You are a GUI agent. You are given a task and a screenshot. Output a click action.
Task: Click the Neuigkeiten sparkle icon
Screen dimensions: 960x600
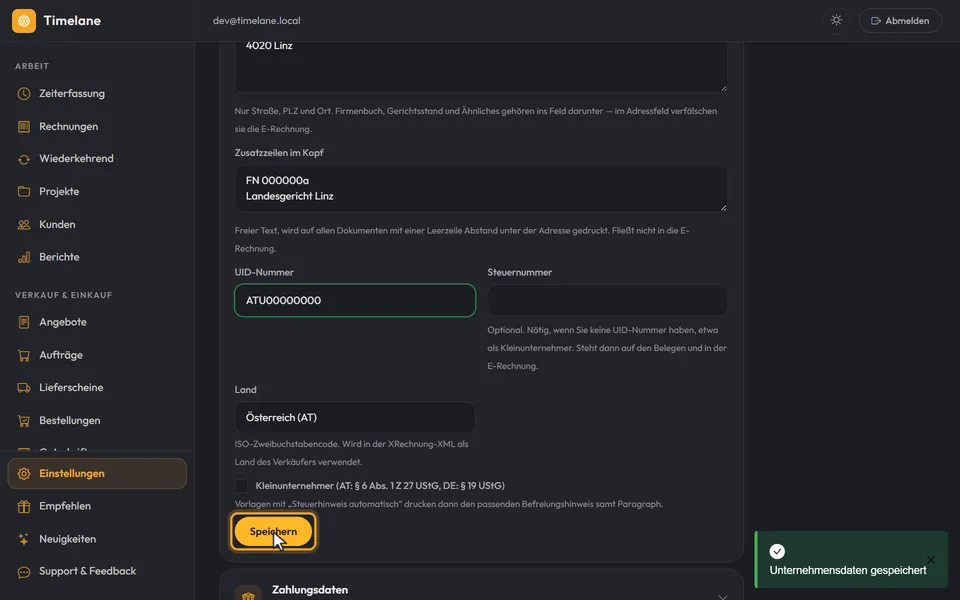(x=24, y=539)
